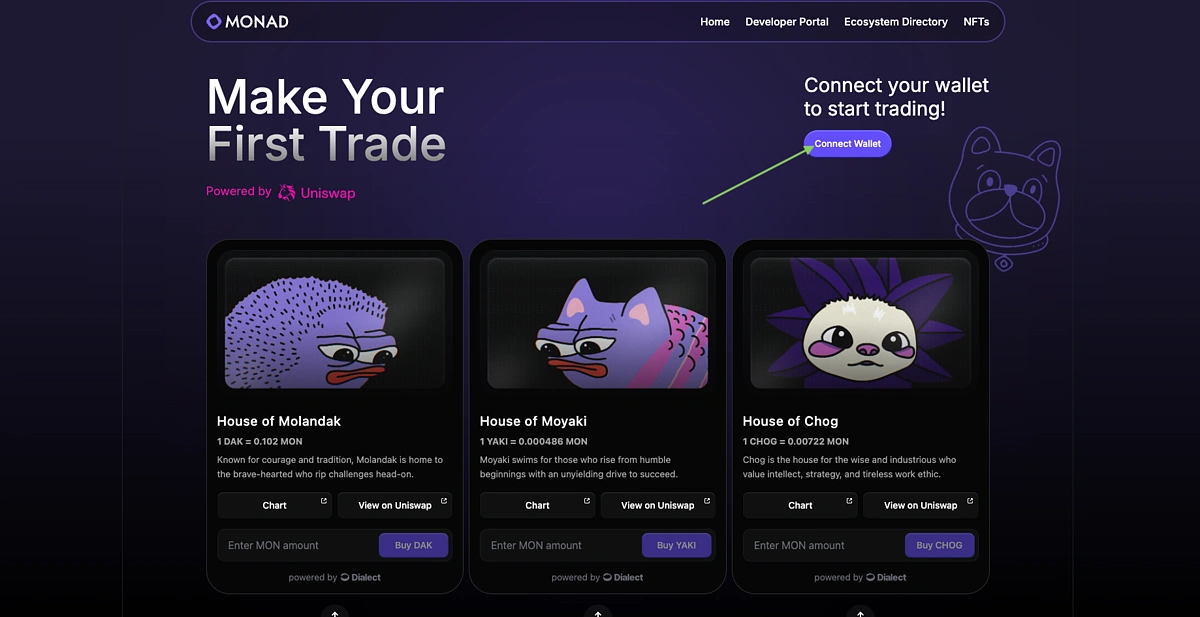Click the Buy CHOG button
The height and width of the screenshot is (617, 1200).
click(x=940, y=545)
